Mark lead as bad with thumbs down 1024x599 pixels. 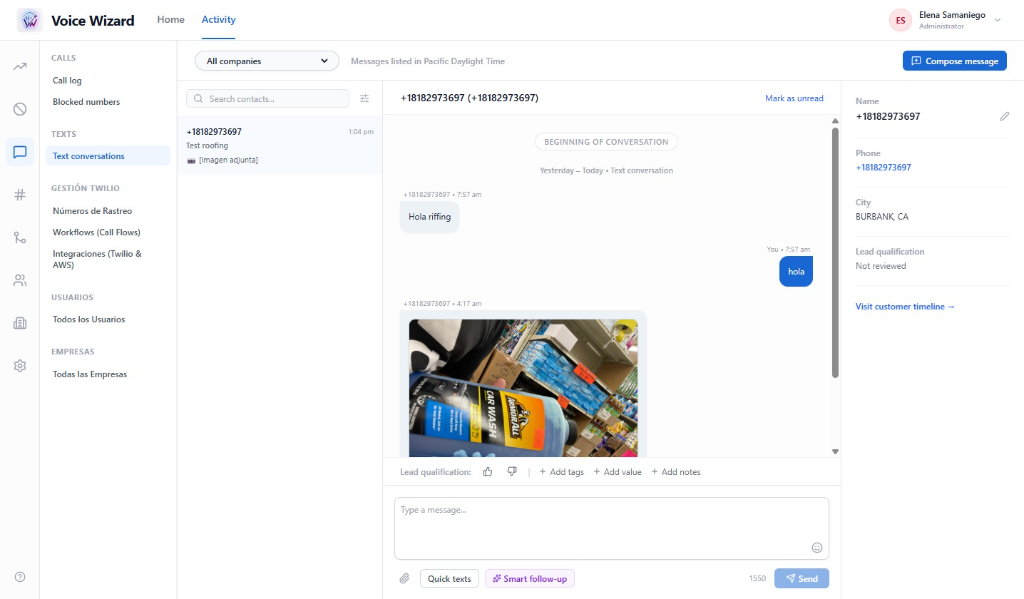click(x=512, y=472)
